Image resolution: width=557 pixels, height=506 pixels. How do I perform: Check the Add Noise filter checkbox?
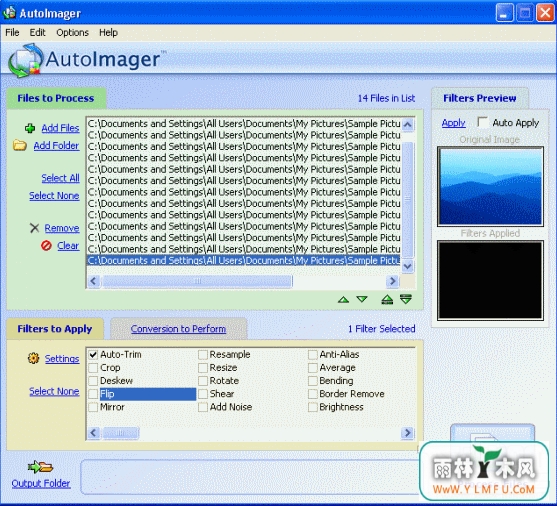coord(203,407)
